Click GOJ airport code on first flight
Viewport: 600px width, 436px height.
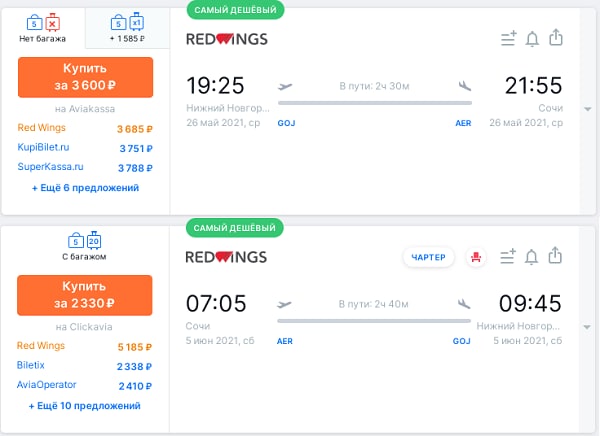tap(286, 123)
